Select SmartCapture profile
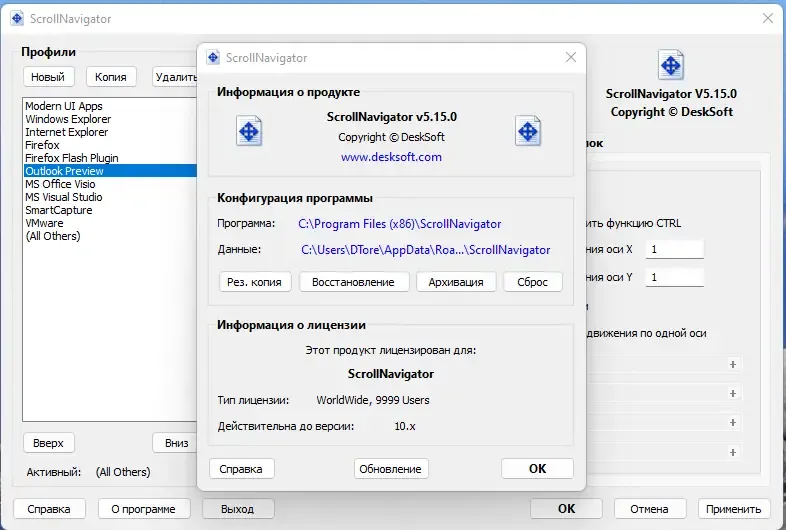Image resolution: width=786 pixels, height=530 pixels. pyautogui.click(x=110, y=210)
